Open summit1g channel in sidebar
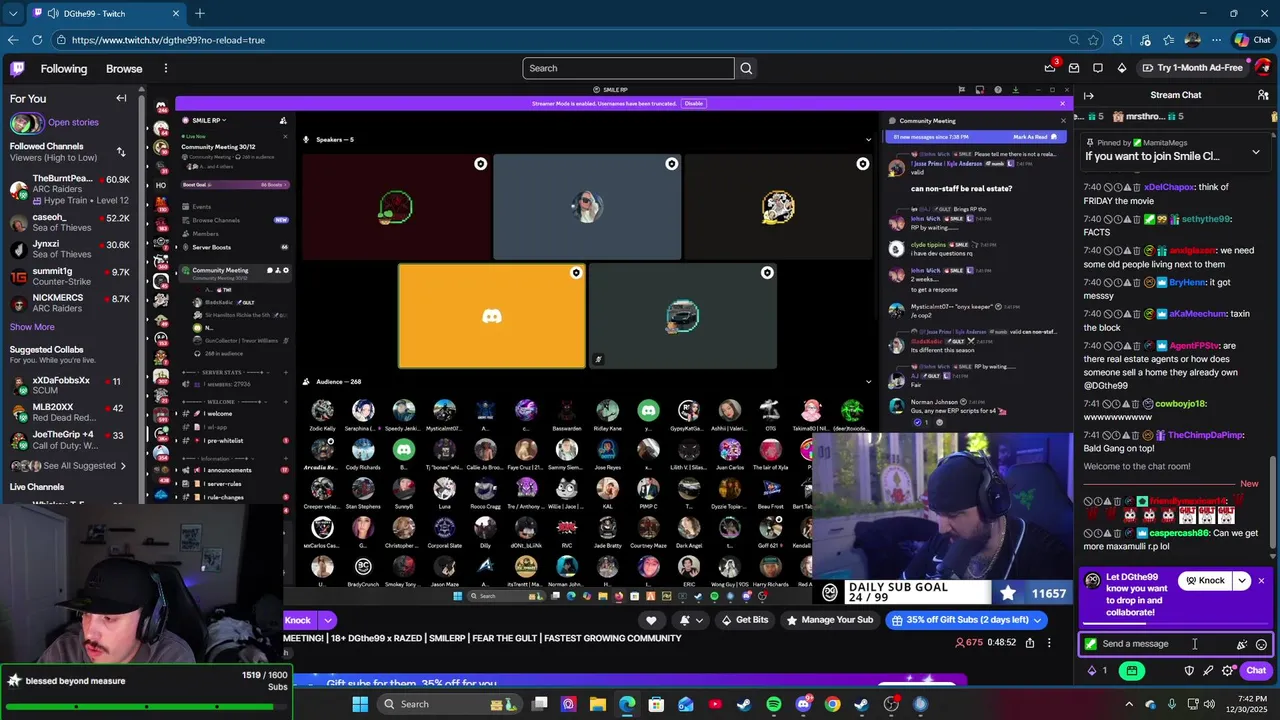 70,278
